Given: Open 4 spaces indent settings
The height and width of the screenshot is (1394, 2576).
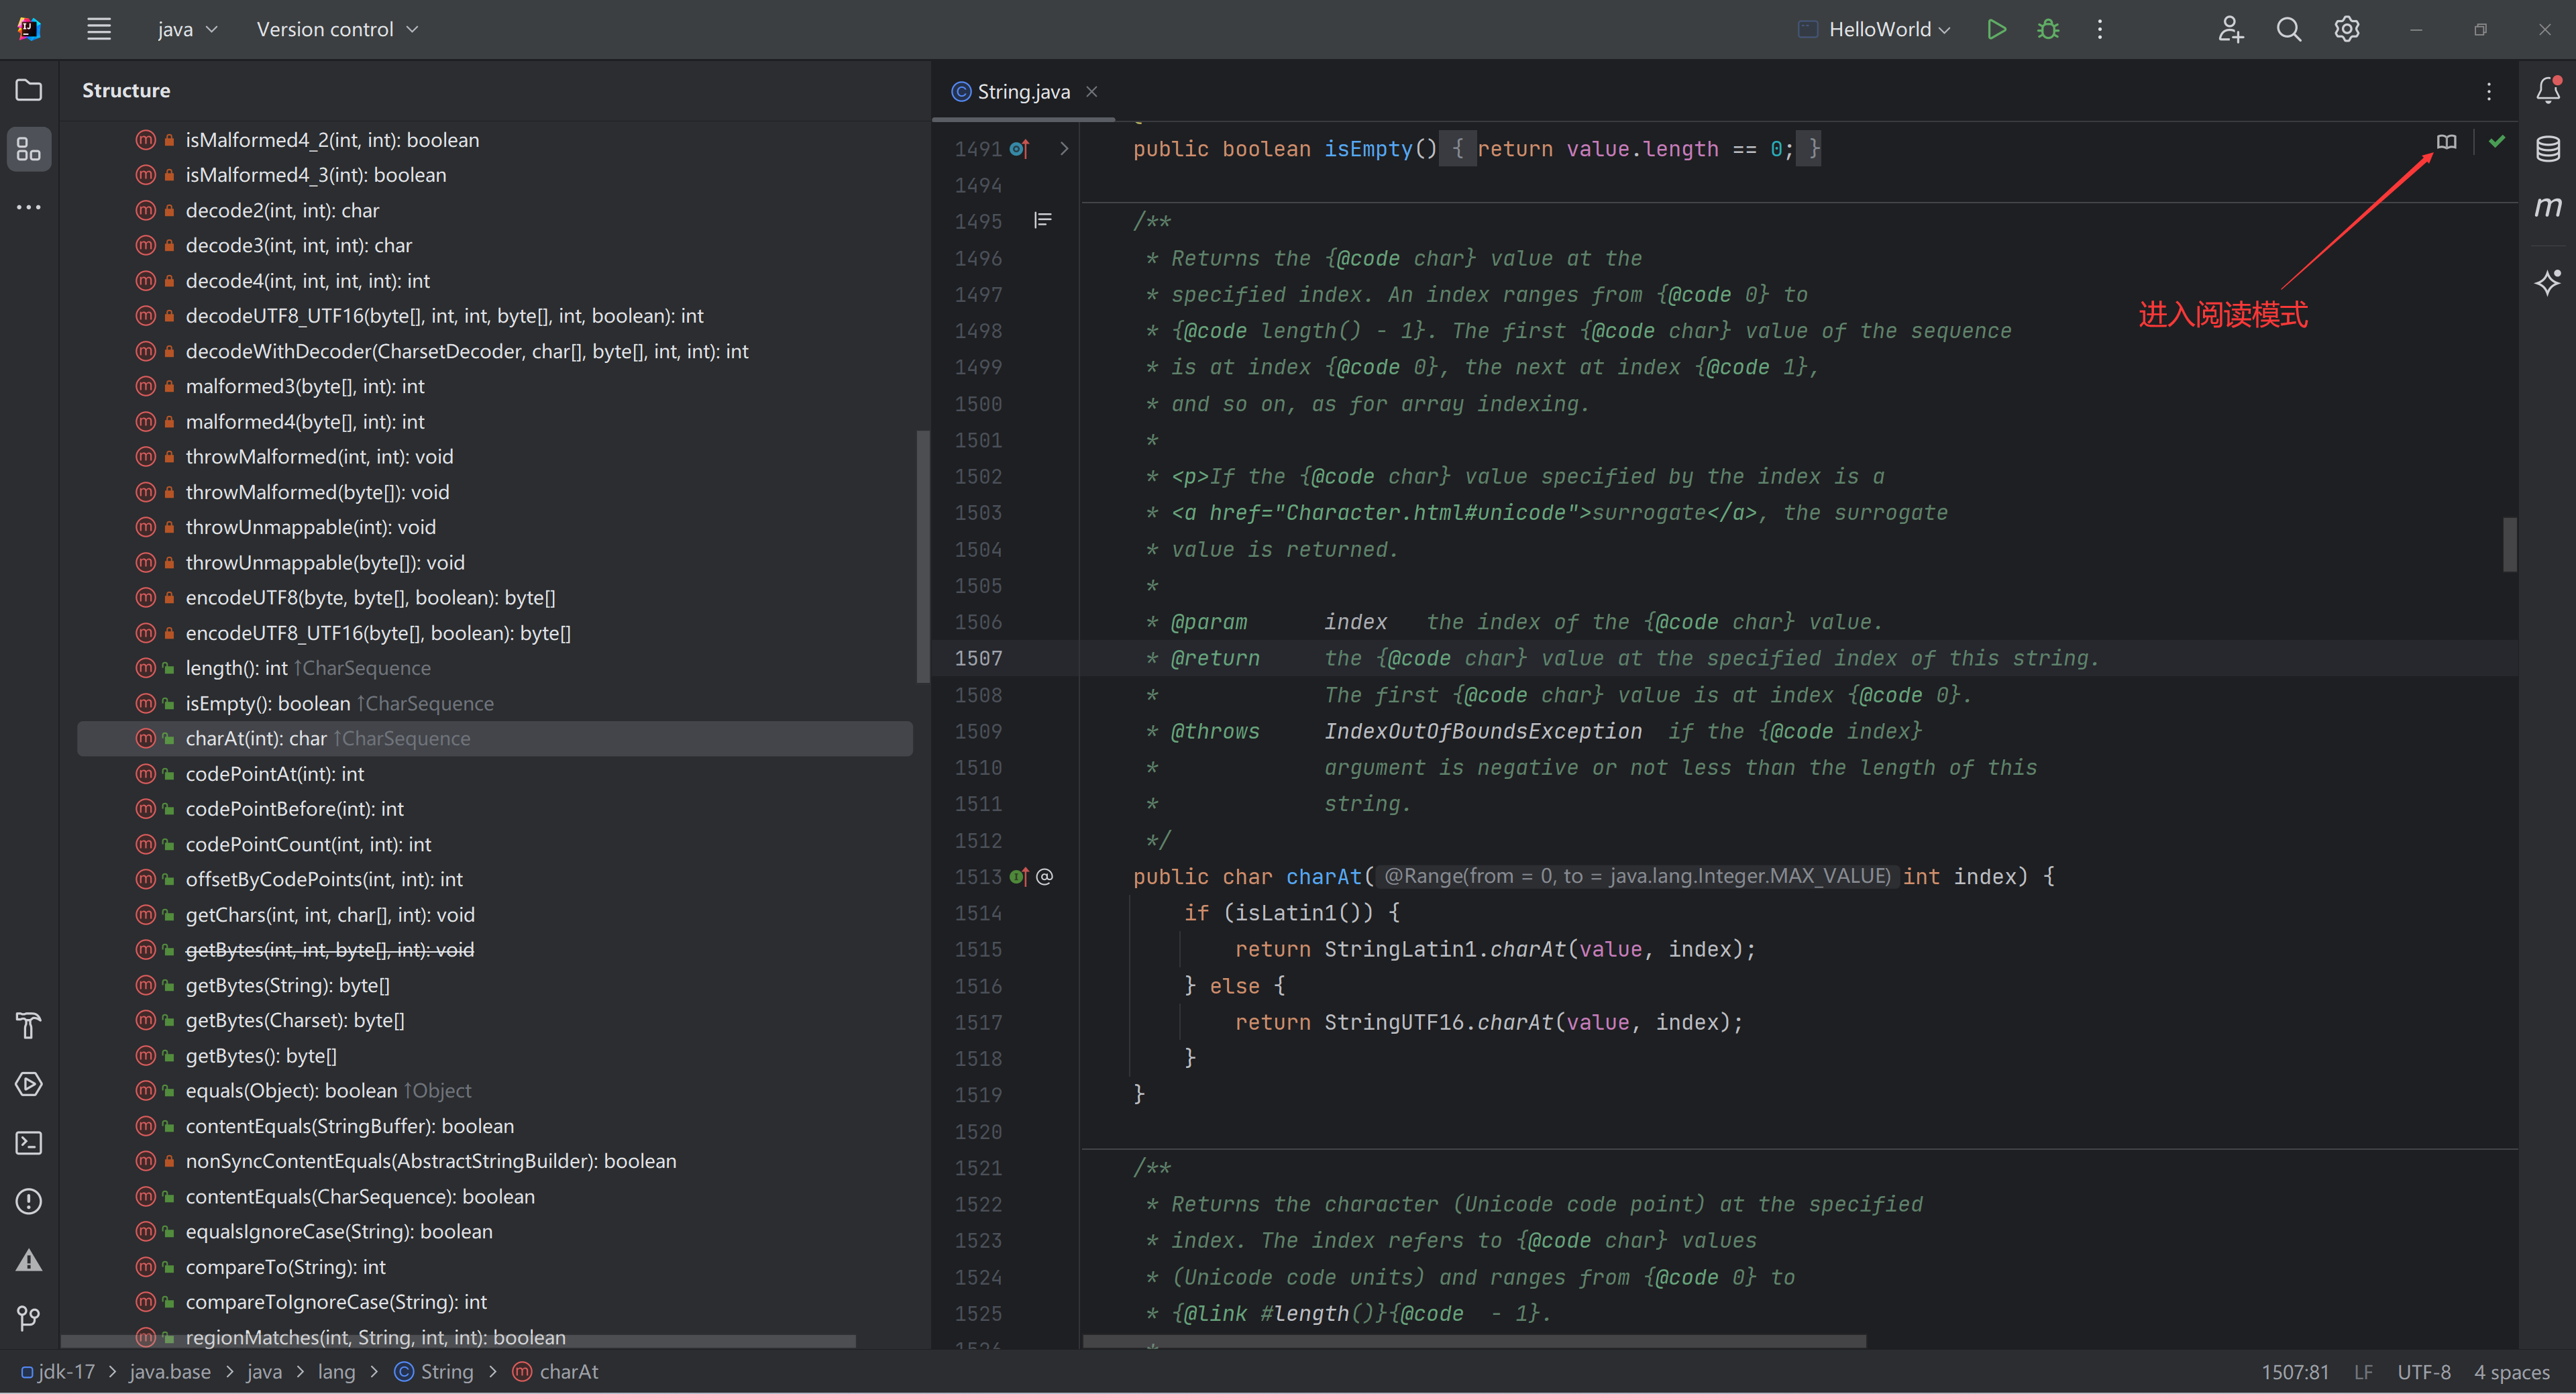Looking at the screenshot, I should pos(2512,1372).
